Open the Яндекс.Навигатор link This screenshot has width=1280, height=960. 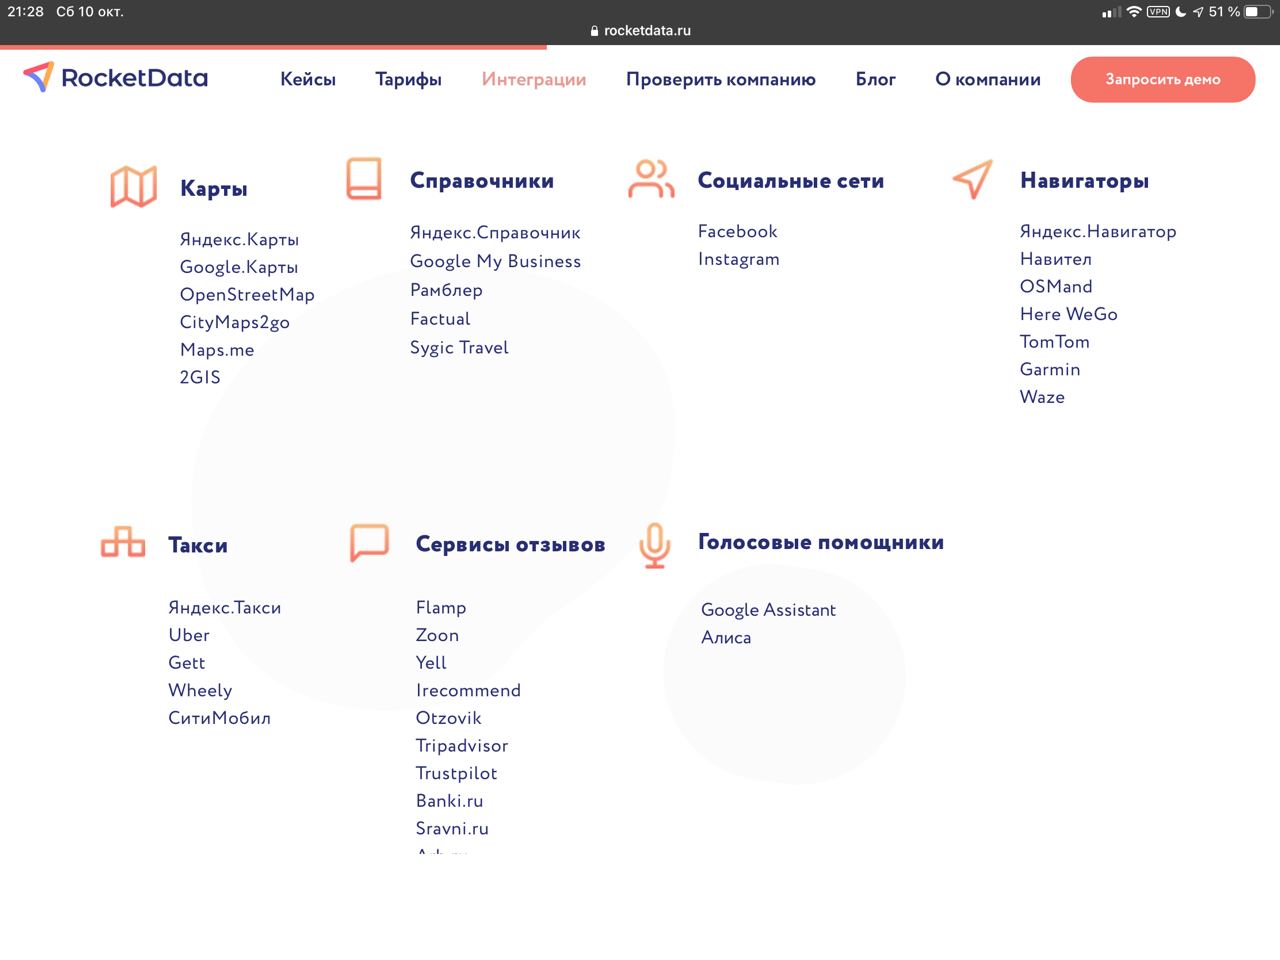click(1098, 232)
